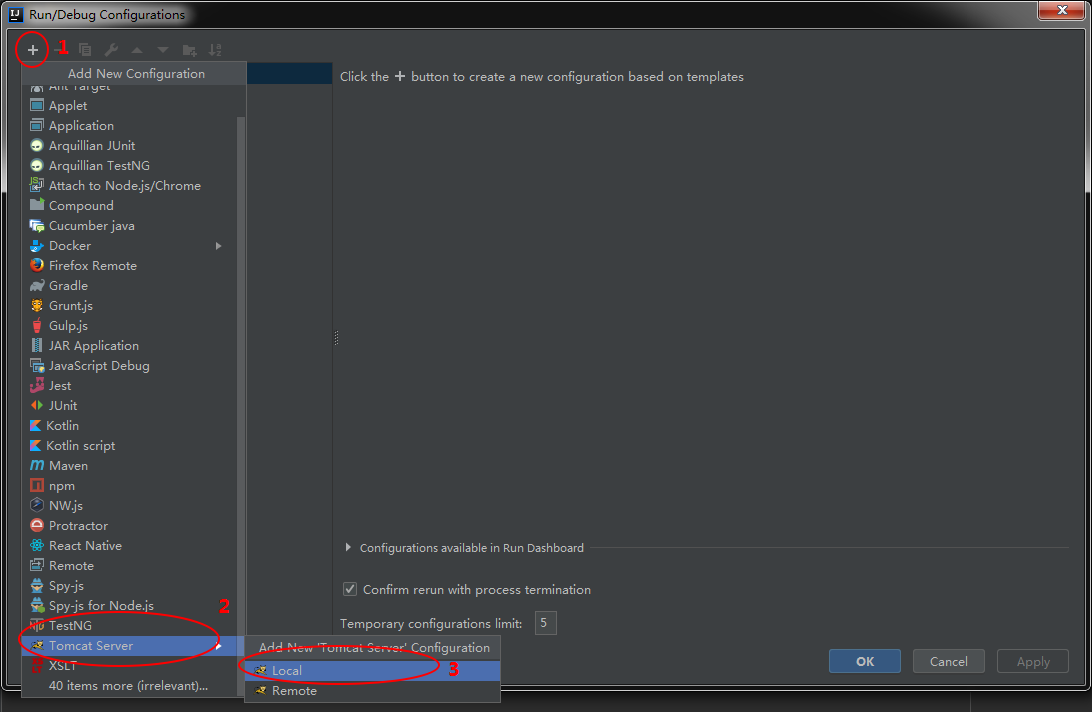Click the Gulp.js cup icon
Image resolution: width=1092 pixels, height=712 pixels.
[37, 325]
